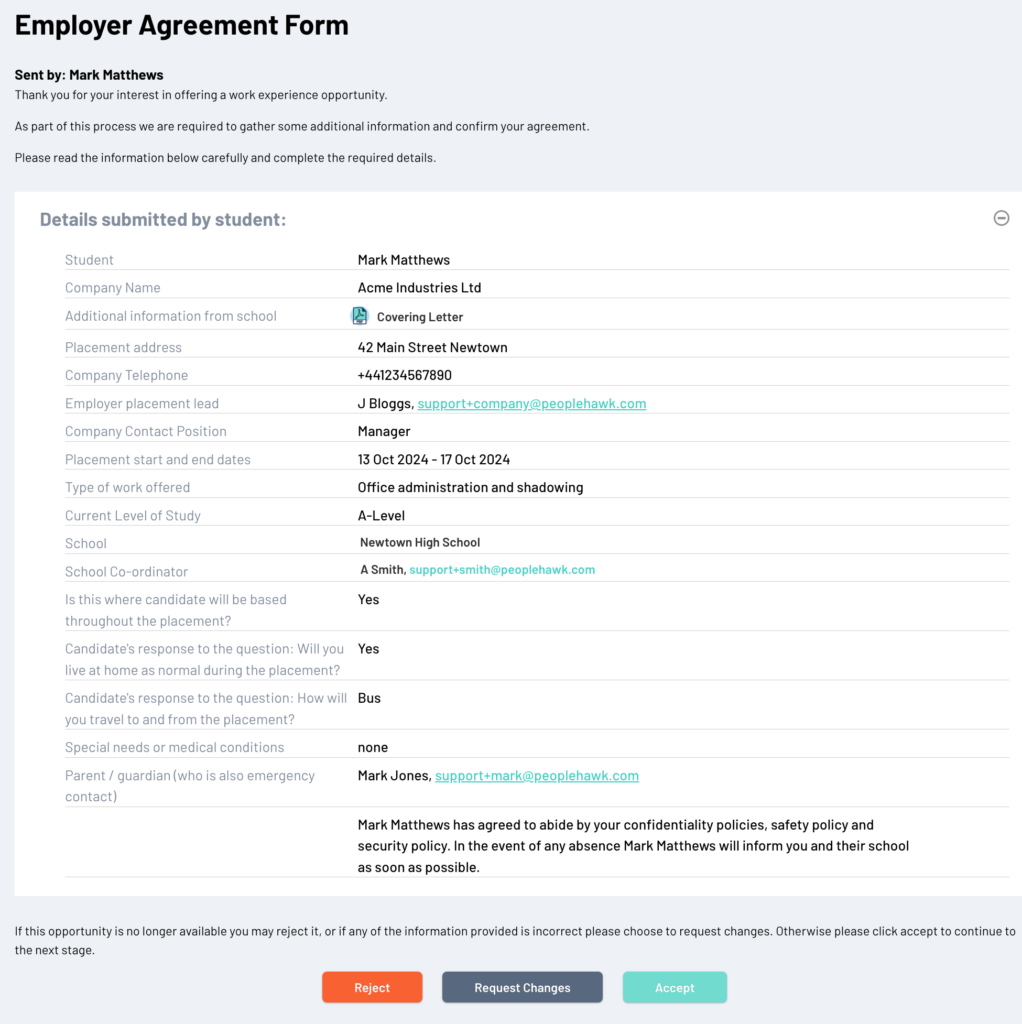
Task: Click the placement dates 13 Oct 2024 - 17 Oct 2024
Action: coord(434,460)
